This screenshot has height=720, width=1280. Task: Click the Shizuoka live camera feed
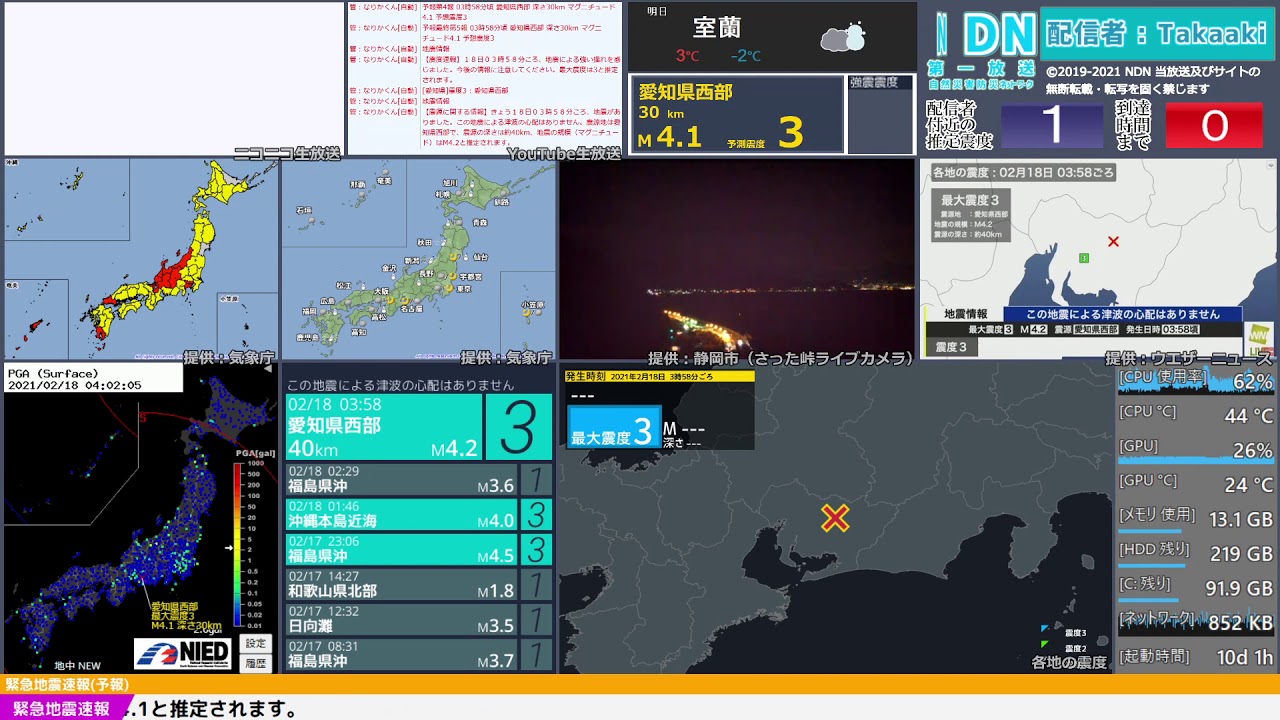(x=737, y=258)
